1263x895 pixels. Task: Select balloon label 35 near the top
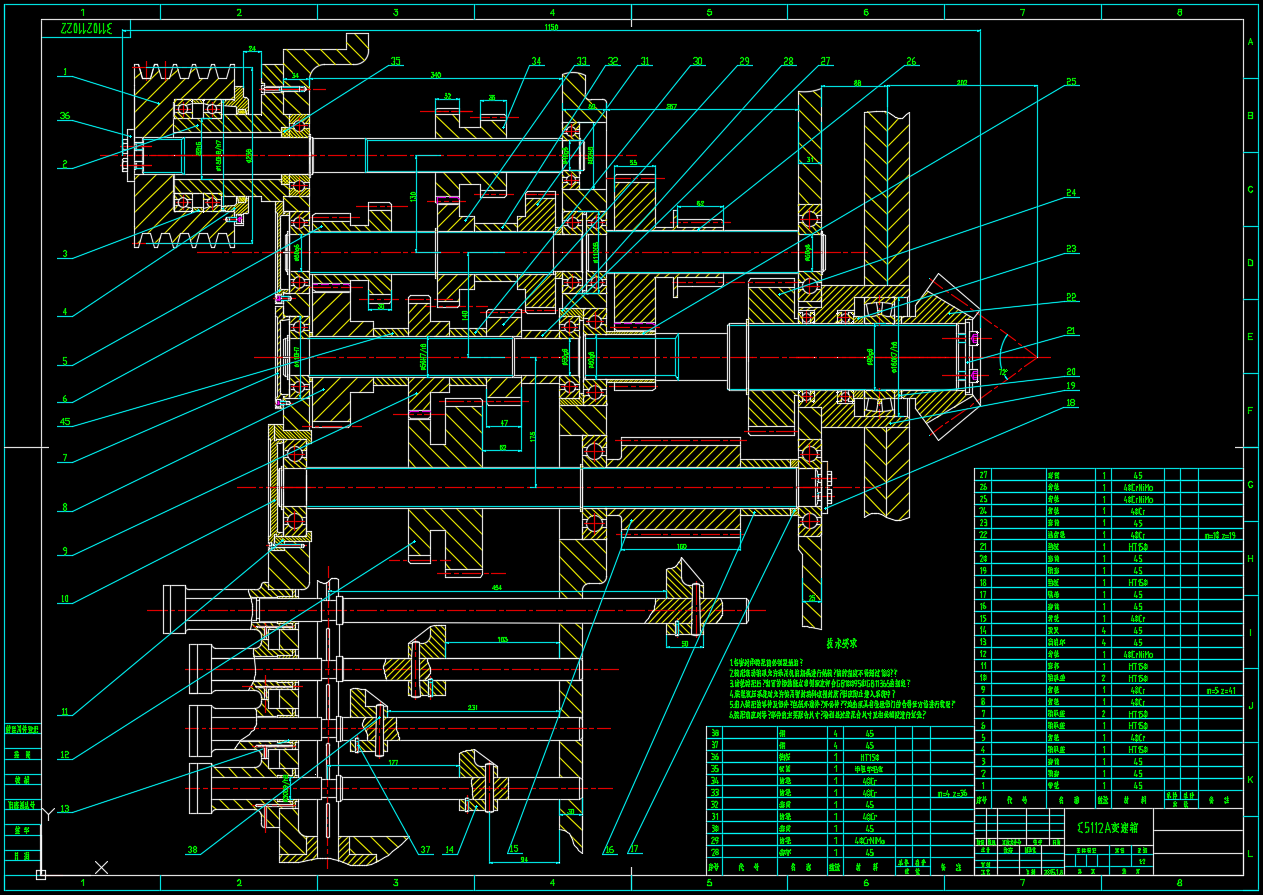click(396, 61)
